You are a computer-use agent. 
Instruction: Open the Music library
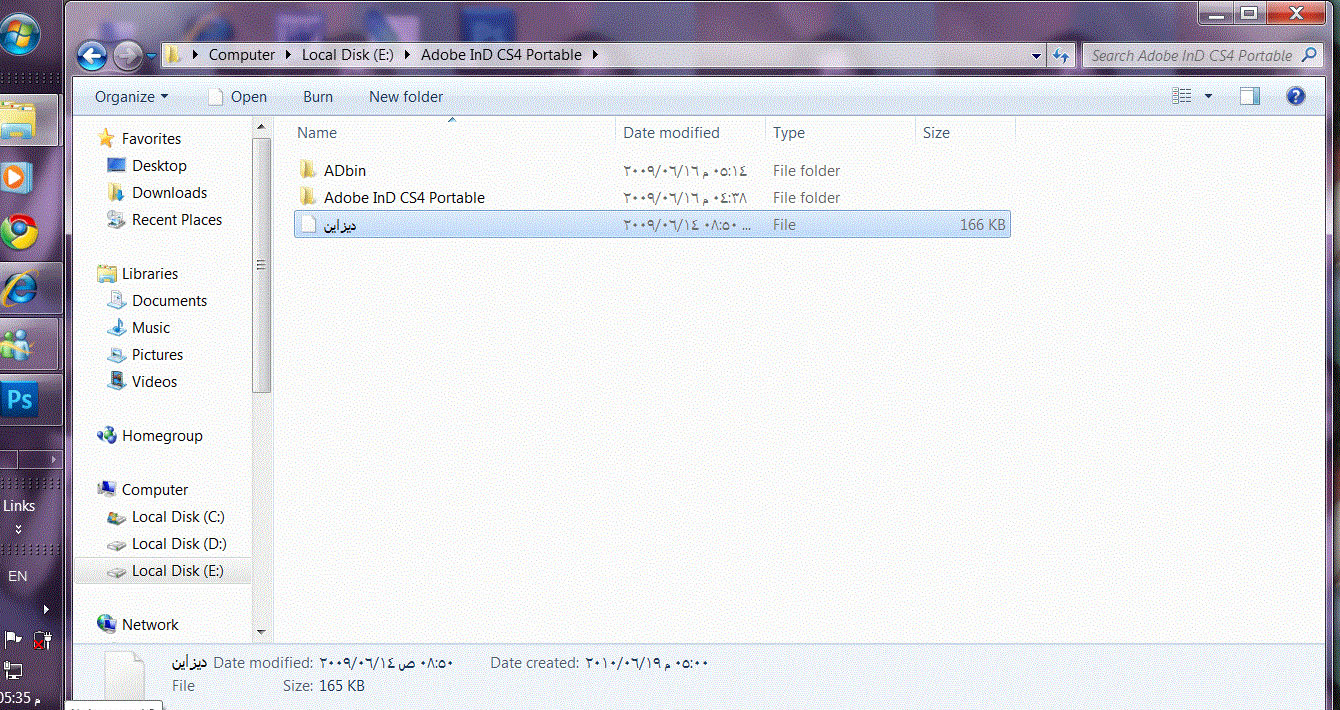(x=151, y=328)
